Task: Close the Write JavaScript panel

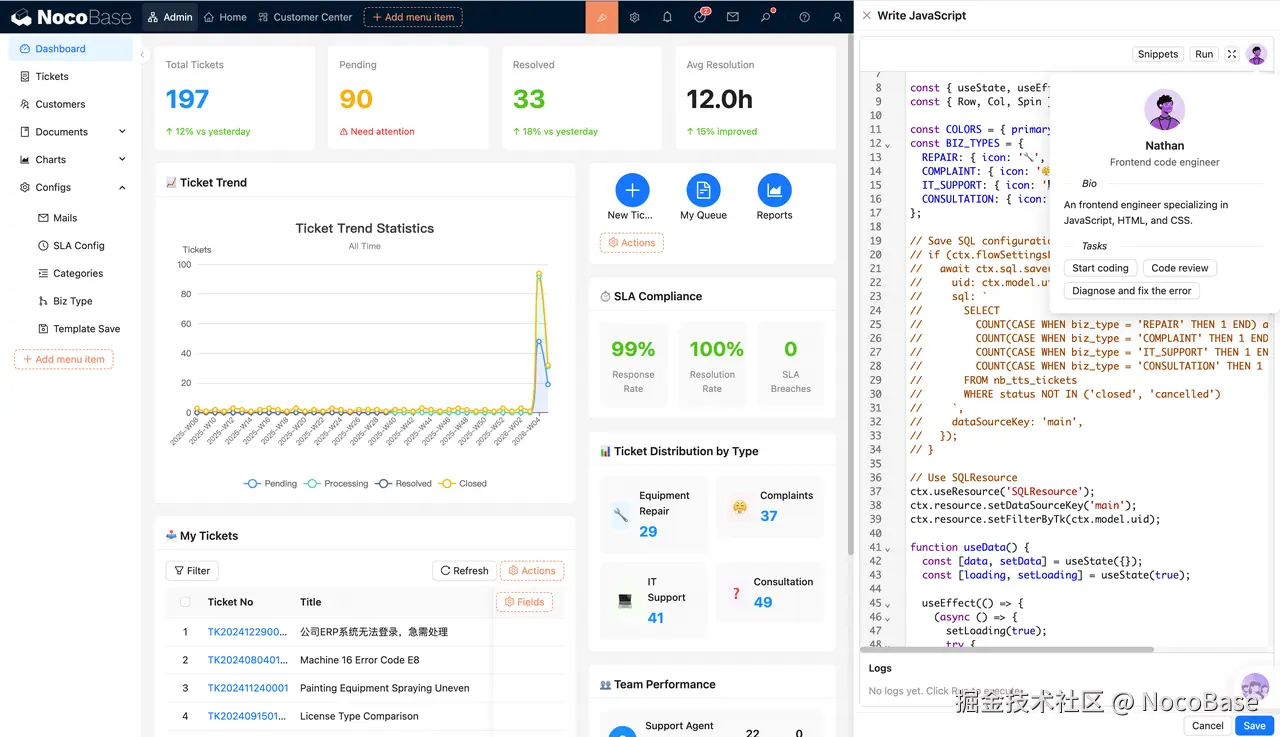Action: [867, 16]
